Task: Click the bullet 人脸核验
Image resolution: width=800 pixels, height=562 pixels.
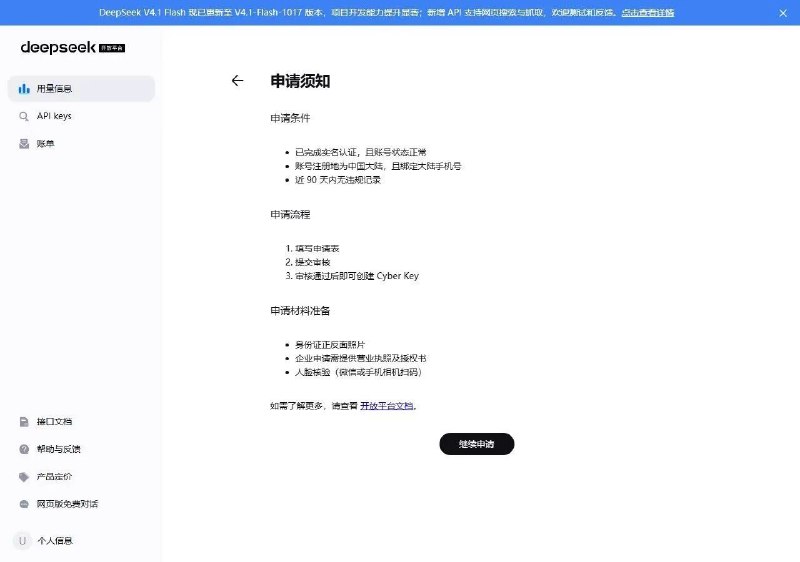Action: [359, 372]
